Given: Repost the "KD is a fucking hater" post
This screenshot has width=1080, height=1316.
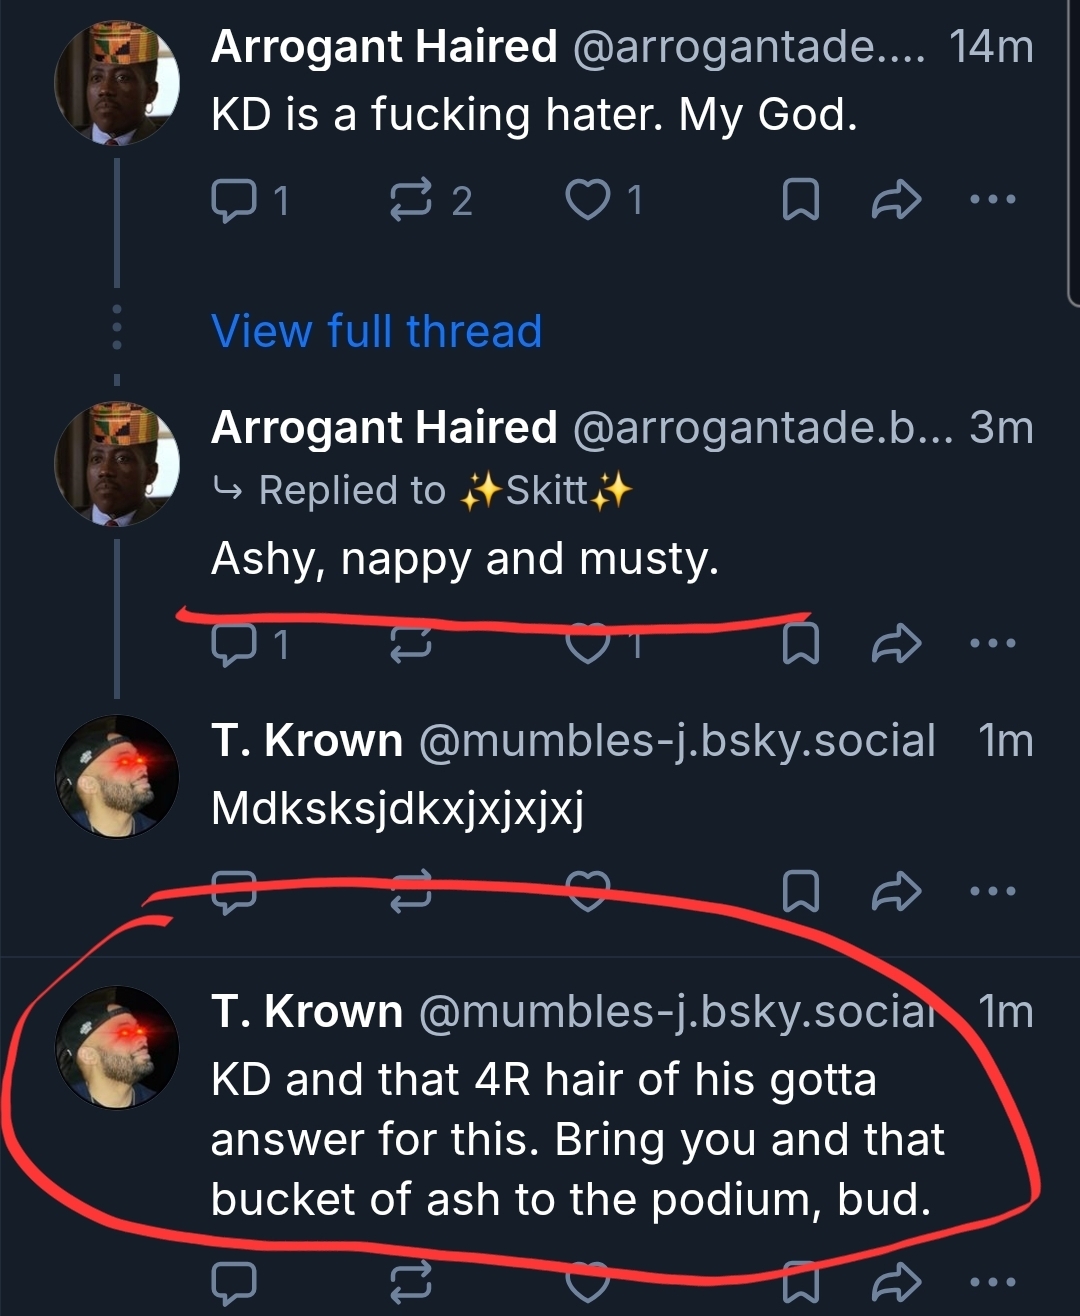Looking at the screenshot, I should pyautogui.click(x=410, y=200).
